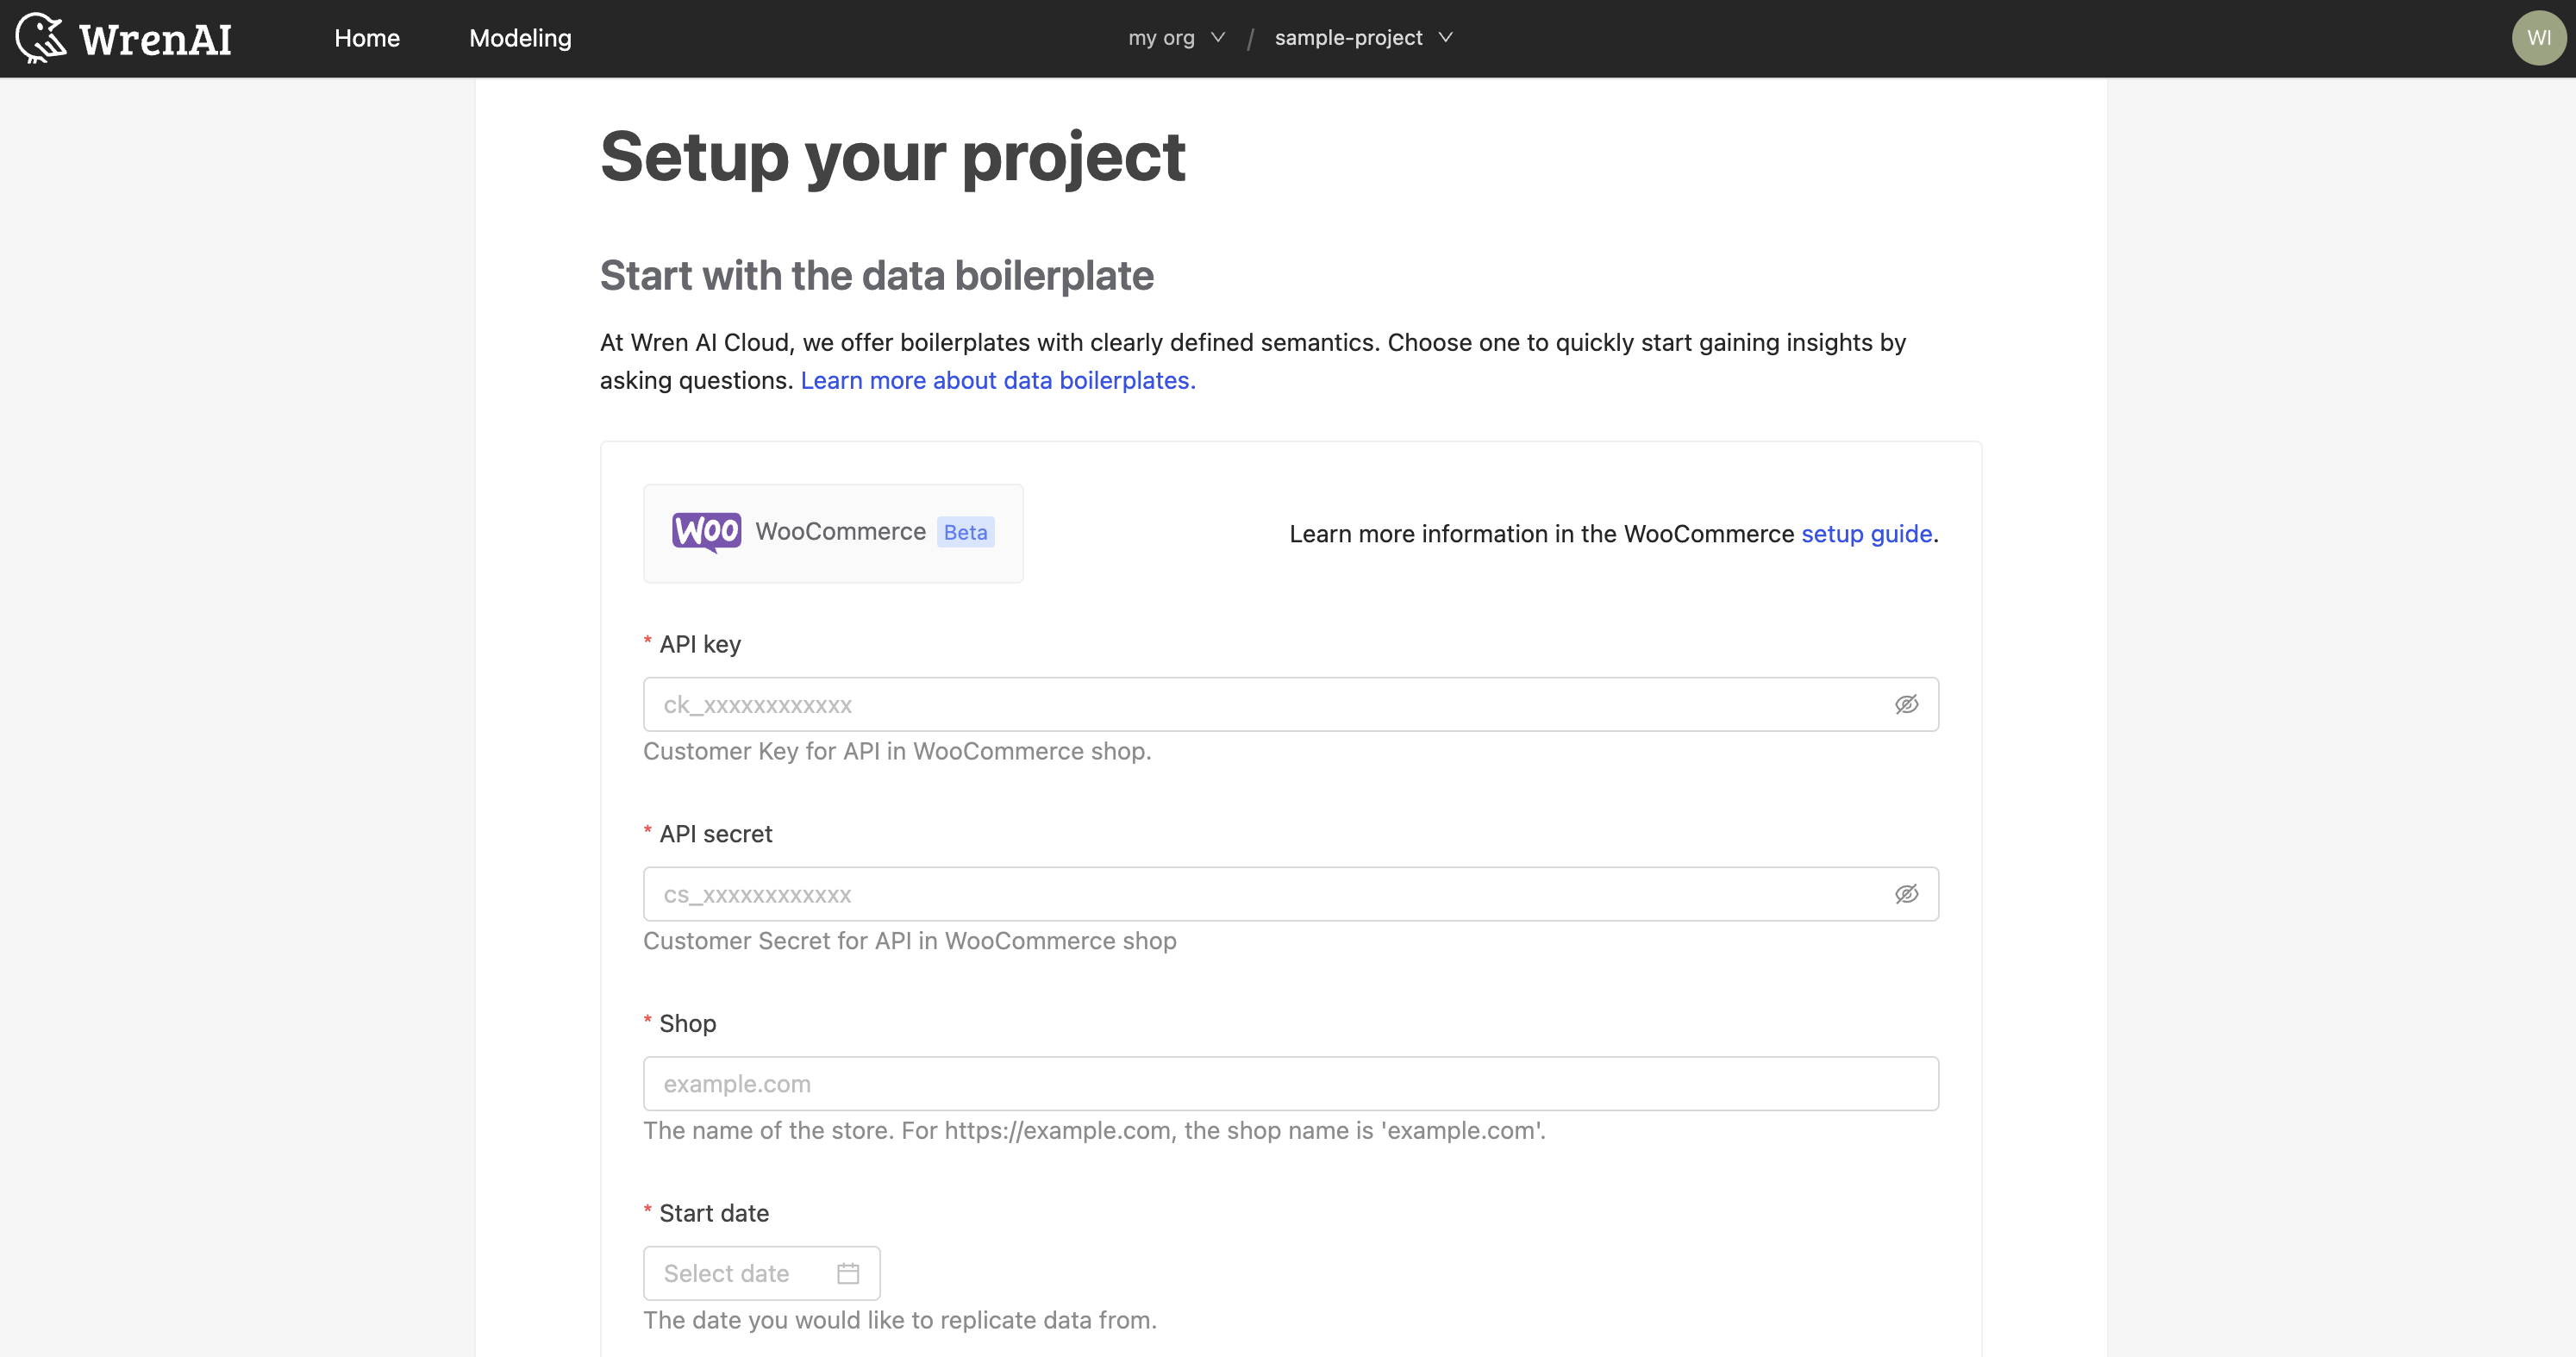Click the 'Customer Key for API in WooCommerce shop.' text

[897, 751]
